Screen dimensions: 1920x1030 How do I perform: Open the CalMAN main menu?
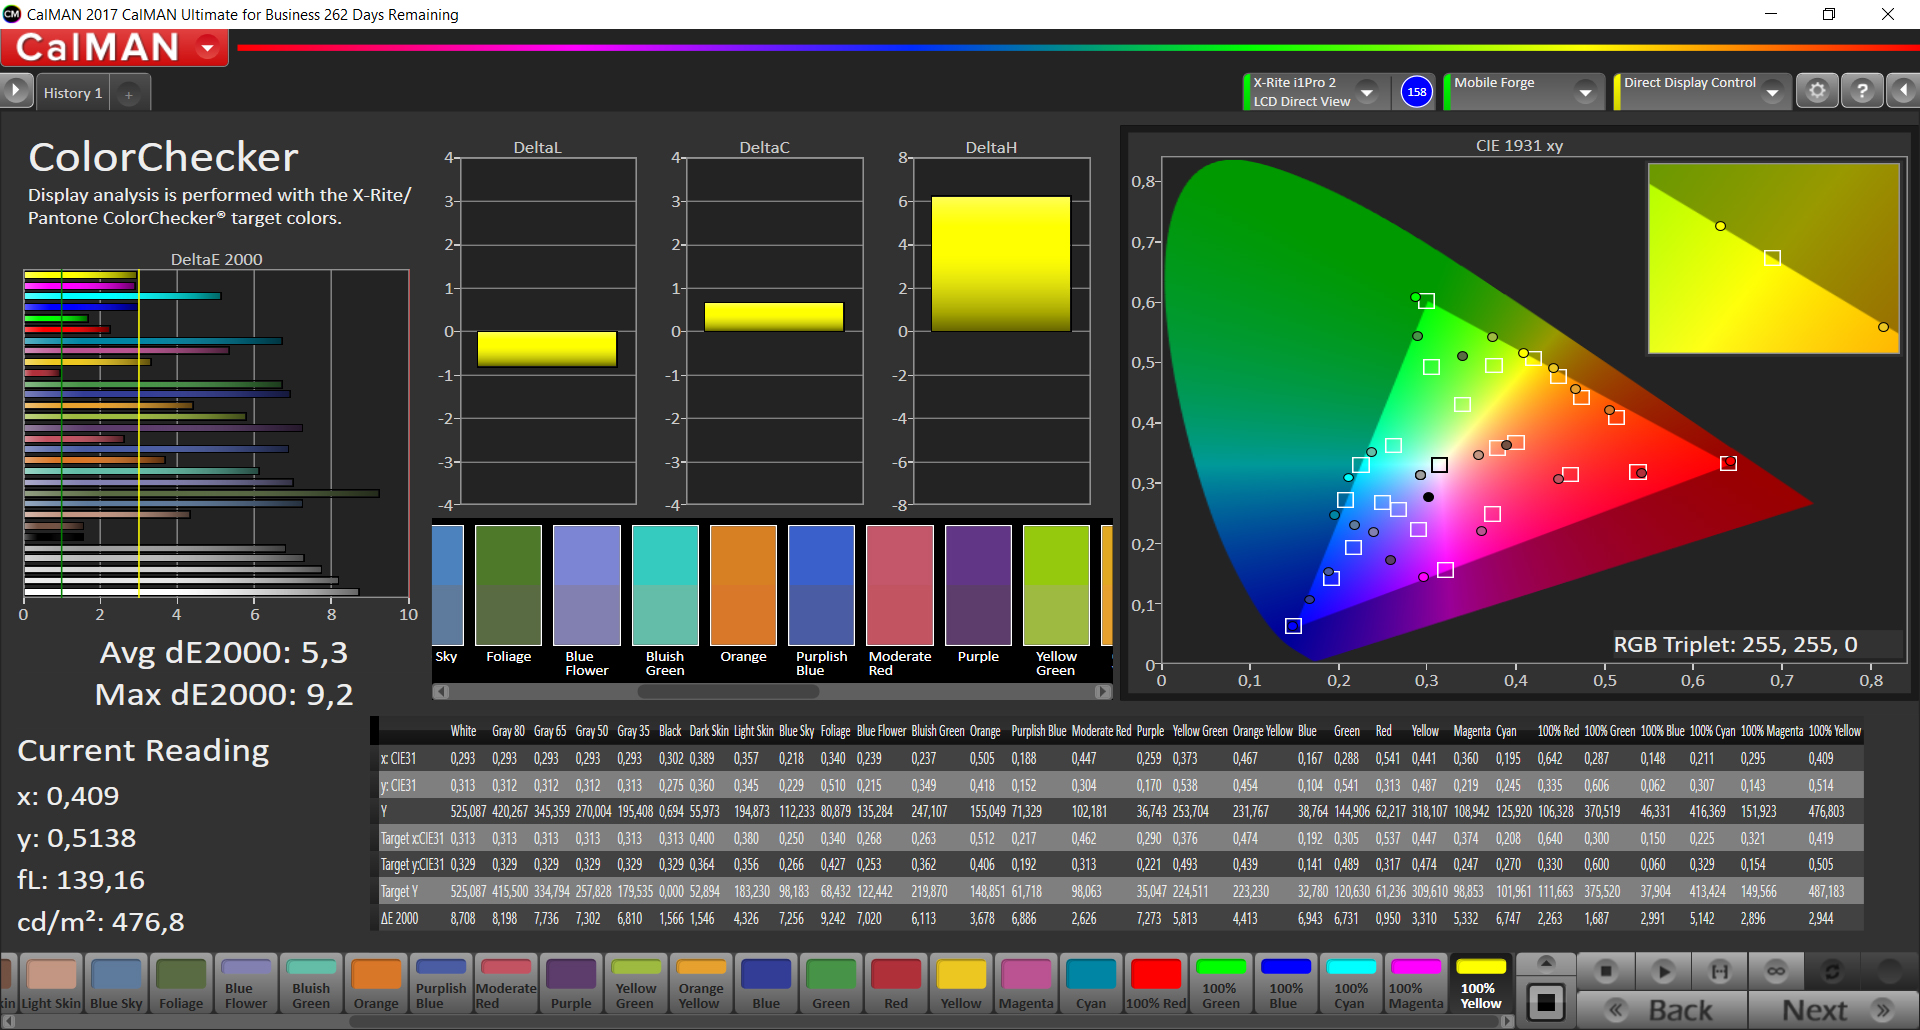[208, 47]
